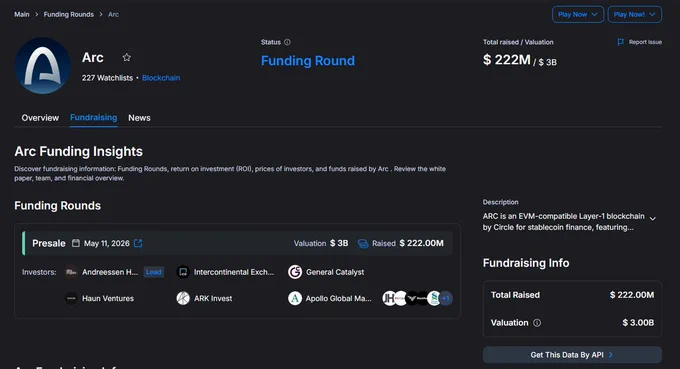Click the $ 222.00M Total Raised value

coord(632,295)
